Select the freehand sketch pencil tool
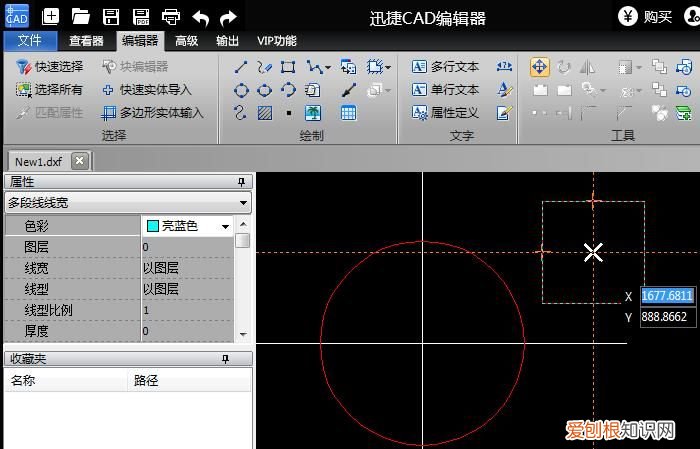The image size is (700, 449). [x=264, y=67]
